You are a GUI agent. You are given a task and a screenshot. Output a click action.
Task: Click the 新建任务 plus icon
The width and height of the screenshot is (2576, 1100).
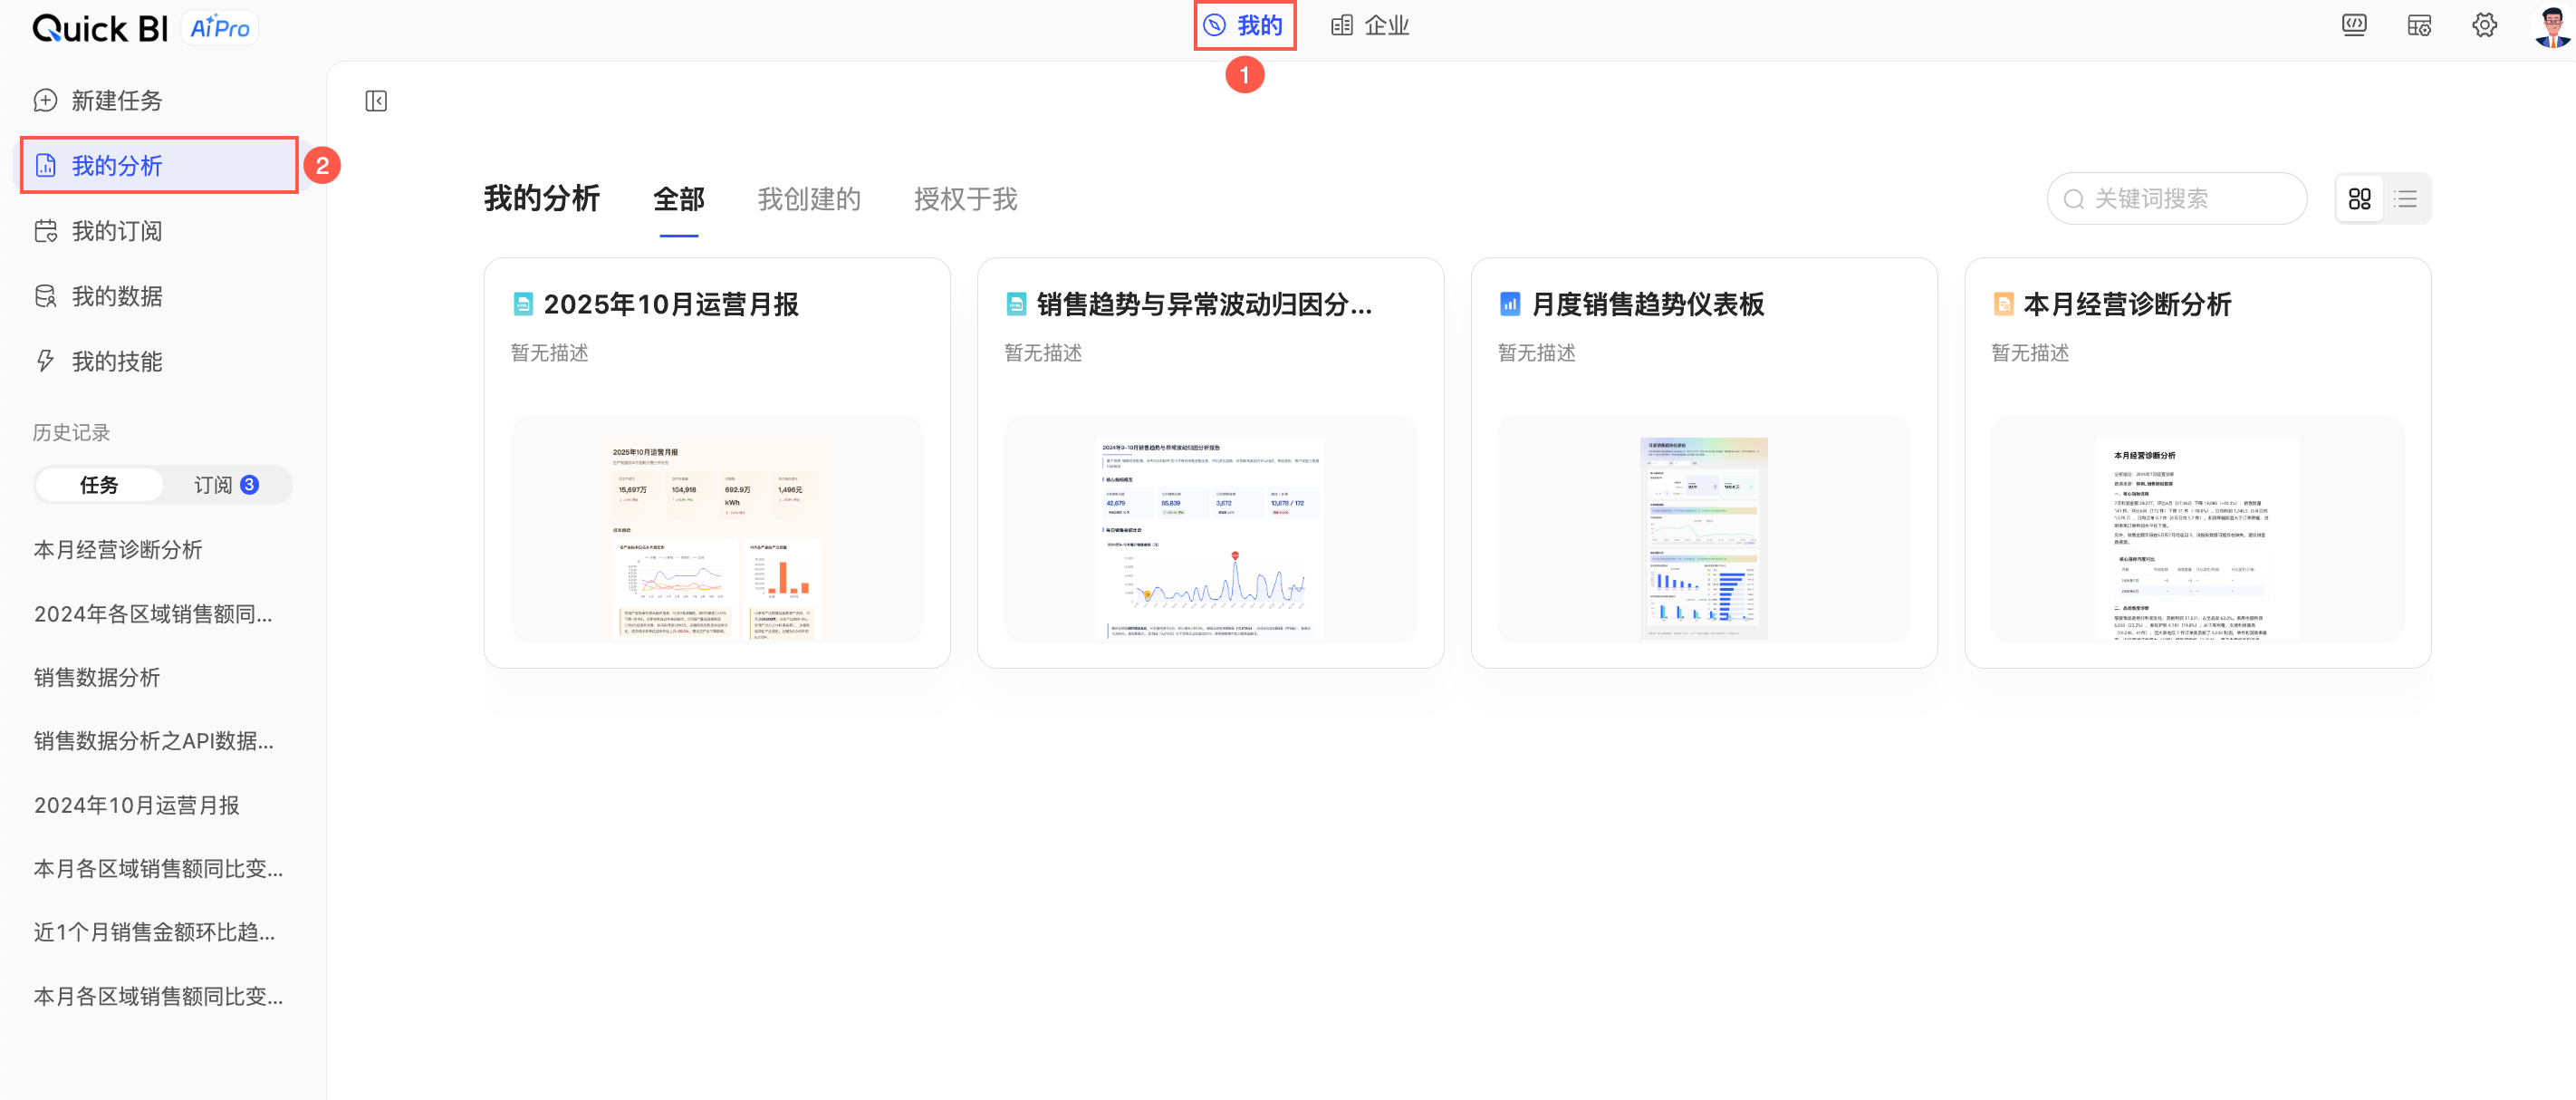point(46,100)
